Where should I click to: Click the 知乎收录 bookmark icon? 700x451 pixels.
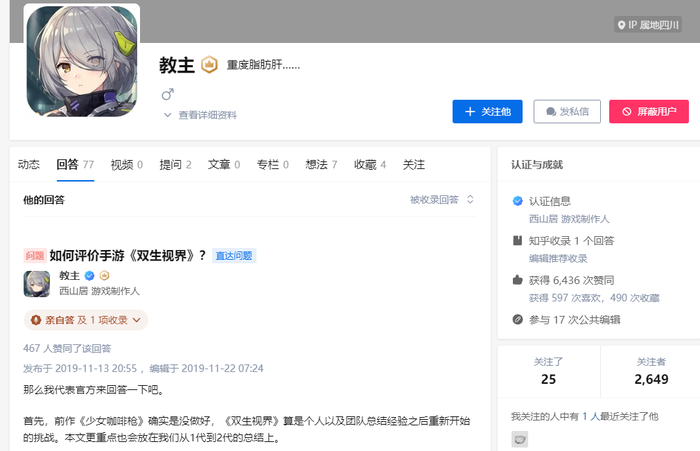coord(517,241)
